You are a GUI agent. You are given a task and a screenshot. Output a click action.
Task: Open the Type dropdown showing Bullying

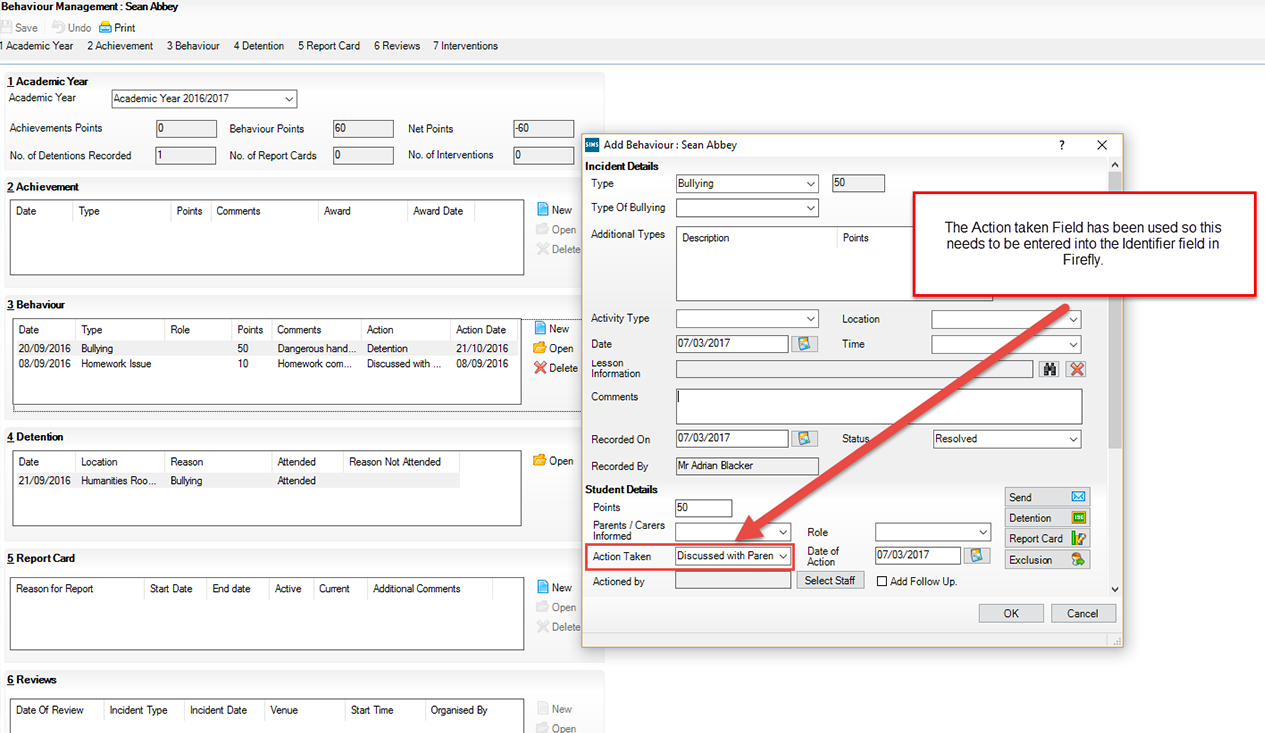point(810,184)
